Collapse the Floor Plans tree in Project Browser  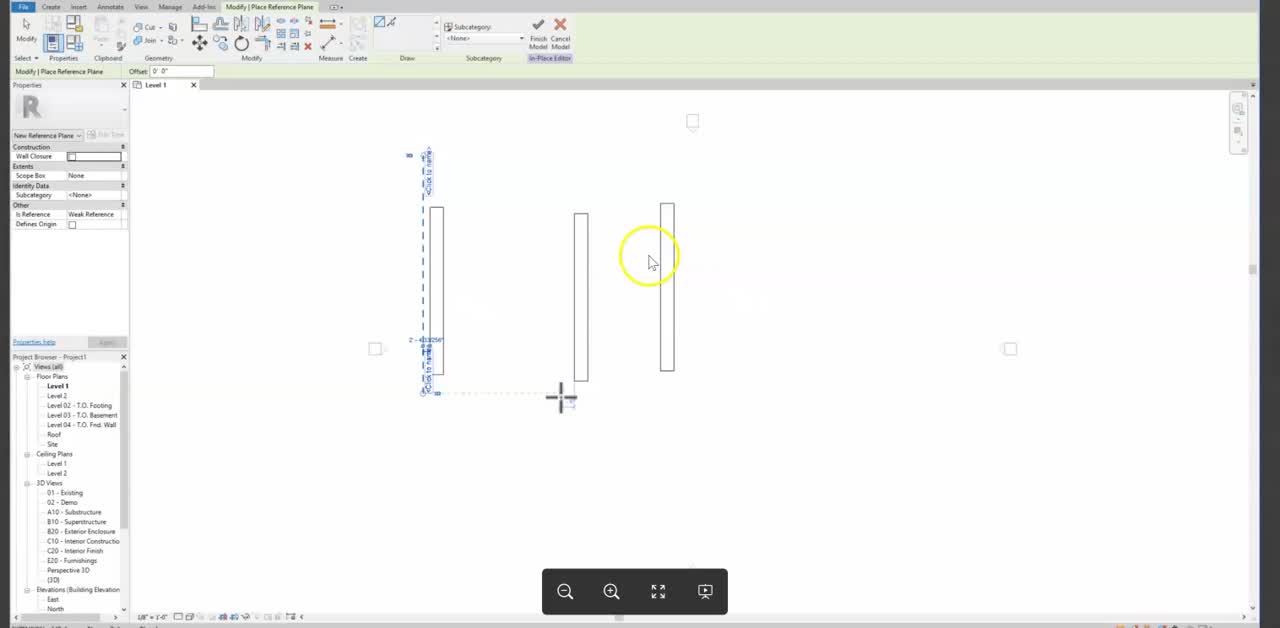[28, 376]
